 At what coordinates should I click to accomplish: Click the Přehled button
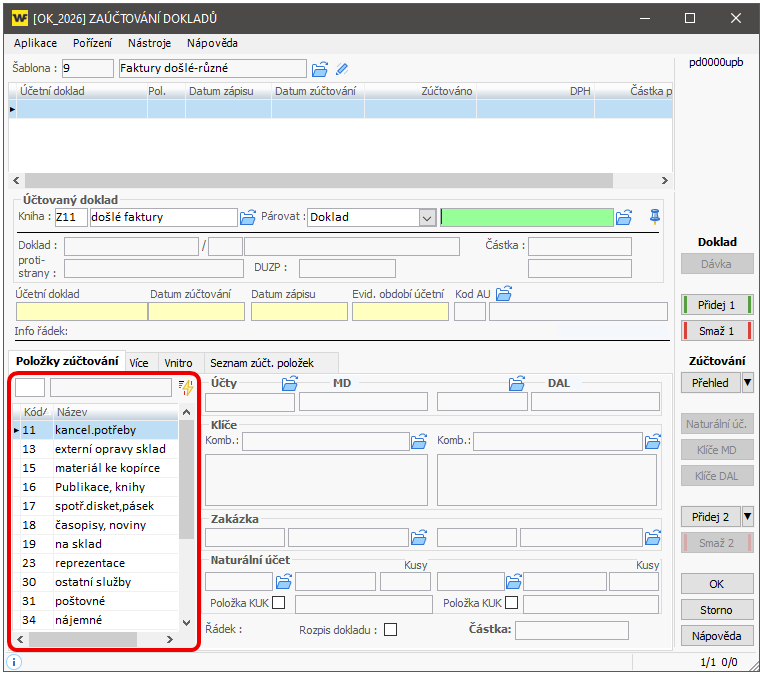click(710, 383)
